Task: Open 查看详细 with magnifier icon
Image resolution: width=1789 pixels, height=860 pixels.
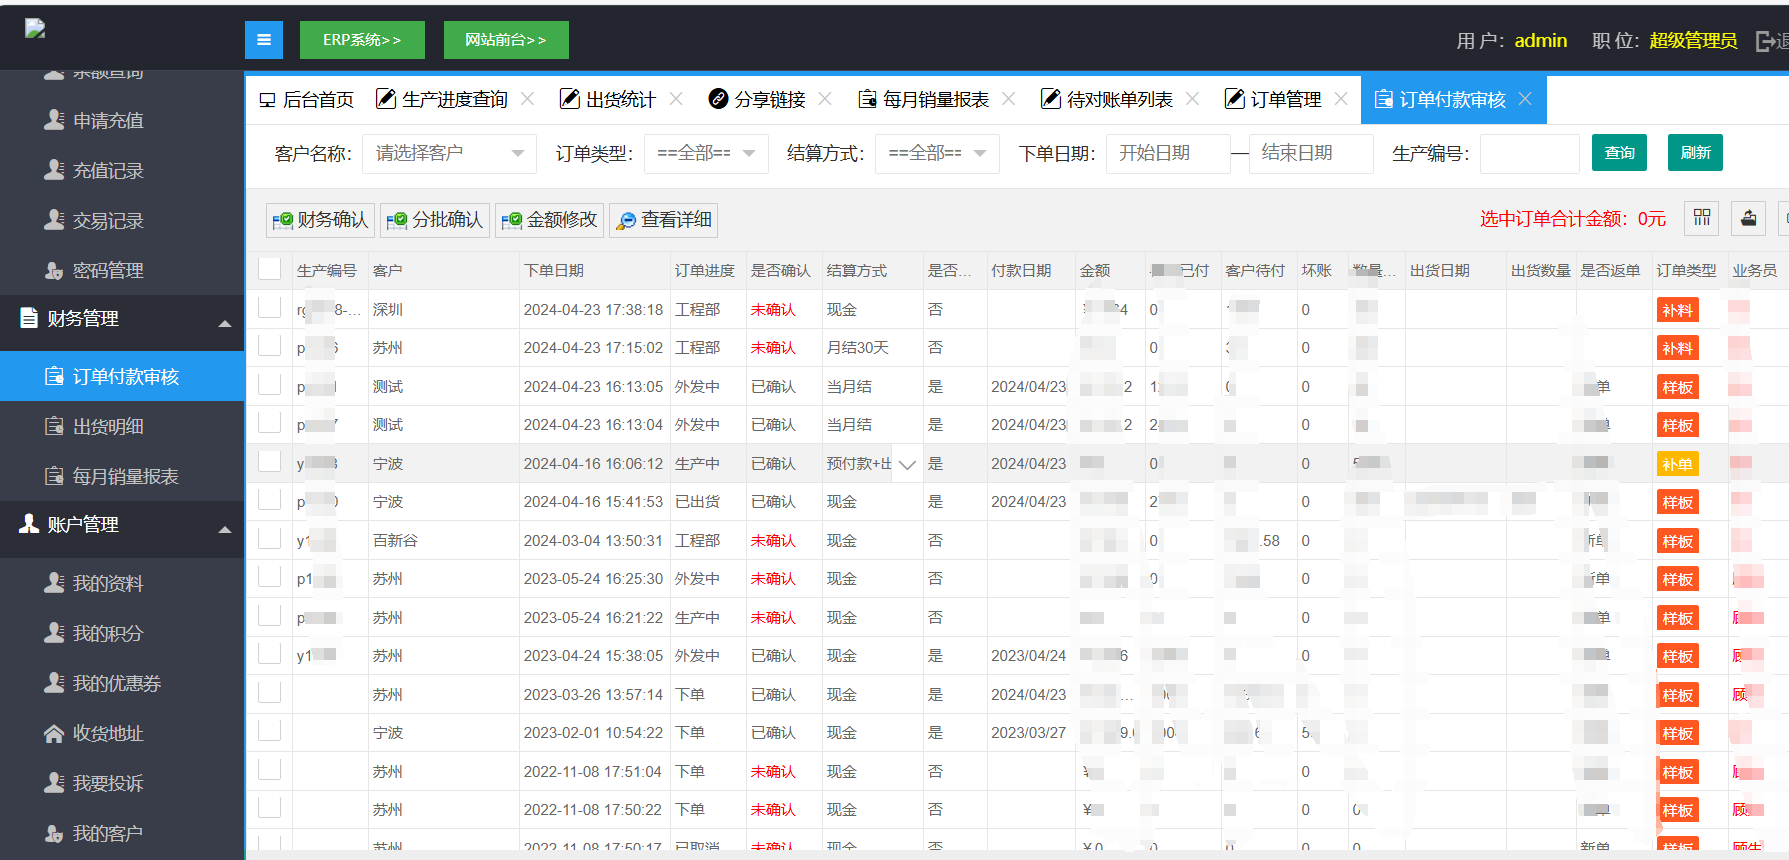Action: click(x=664, y=220)
